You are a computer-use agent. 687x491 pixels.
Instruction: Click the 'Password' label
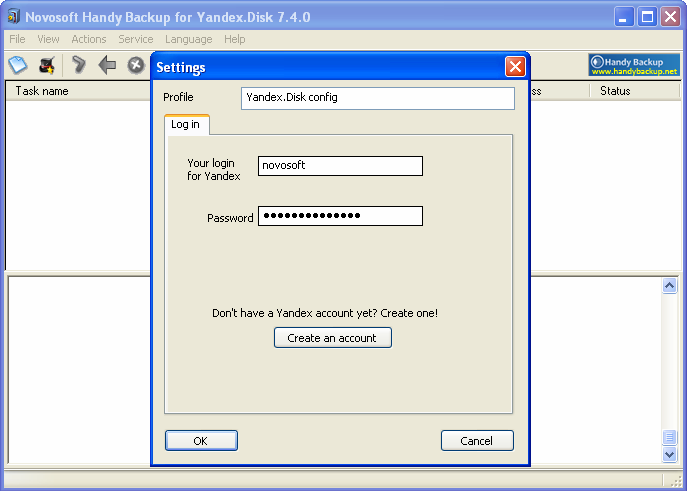(x=230, y=218)
